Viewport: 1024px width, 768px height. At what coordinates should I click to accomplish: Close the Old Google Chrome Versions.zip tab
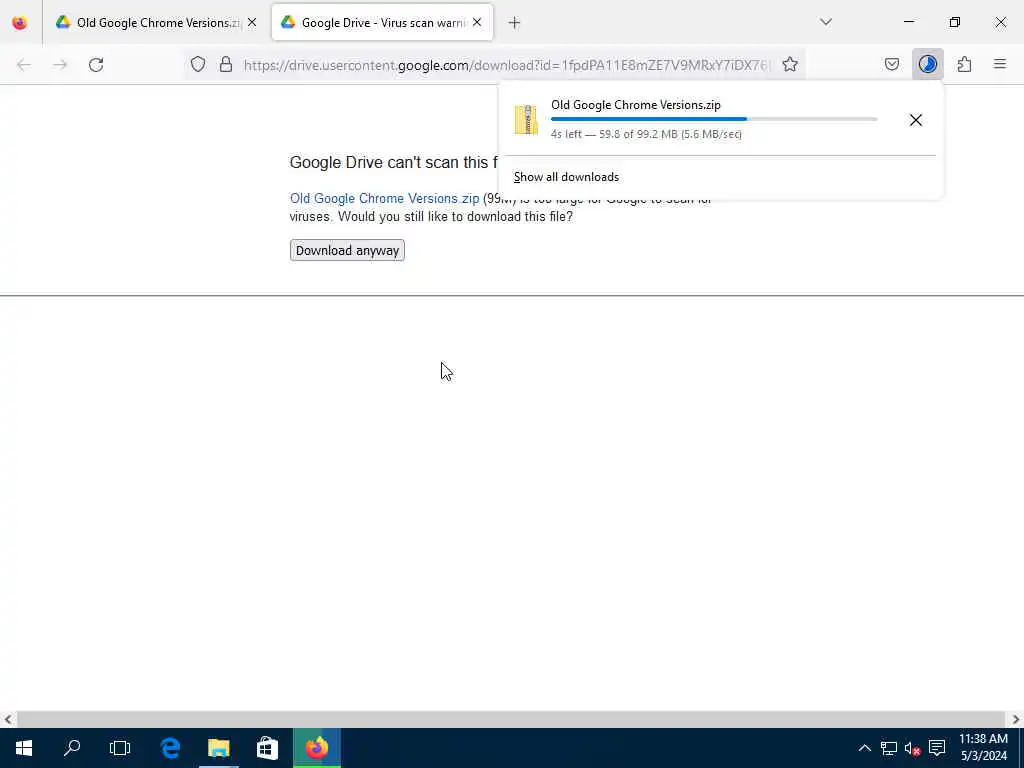(x=252, y=22)
